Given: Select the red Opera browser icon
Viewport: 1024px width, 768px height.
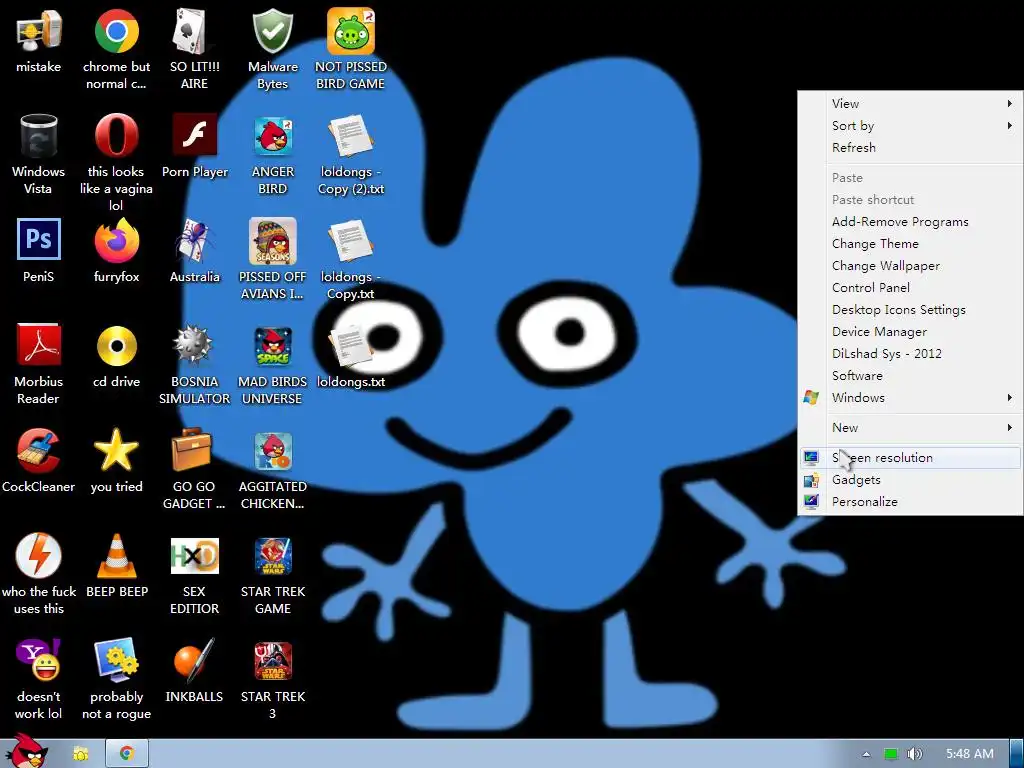Looking at the screenshot, I should (x=116, y=136).
